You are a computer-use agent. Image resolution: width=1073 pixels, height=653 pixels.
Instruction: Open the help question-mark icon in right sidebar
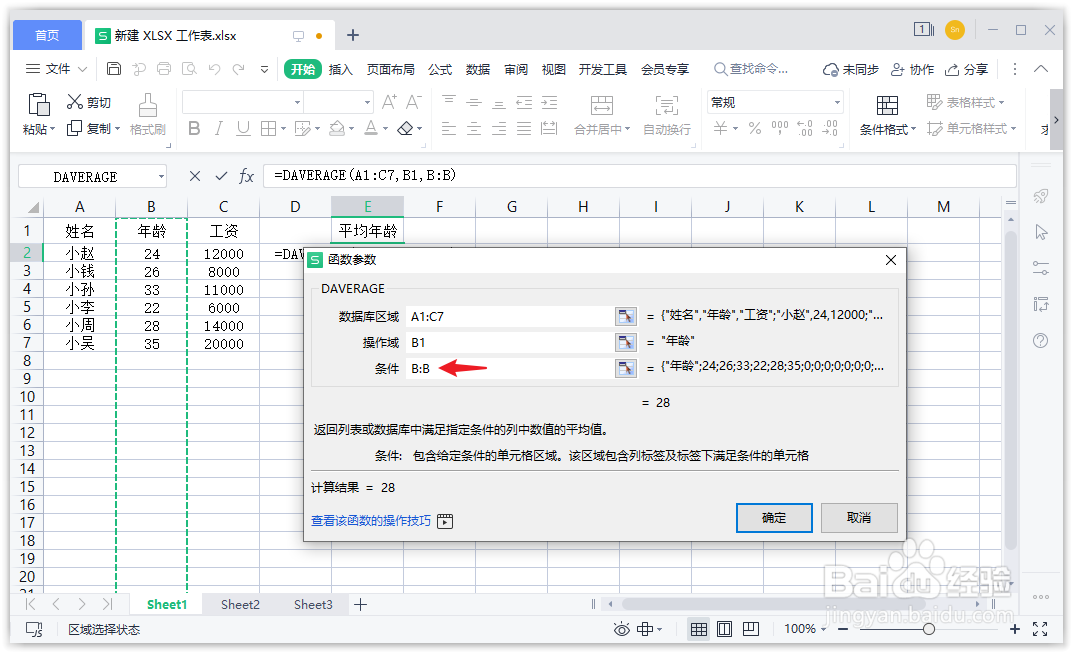point(1040,340)
